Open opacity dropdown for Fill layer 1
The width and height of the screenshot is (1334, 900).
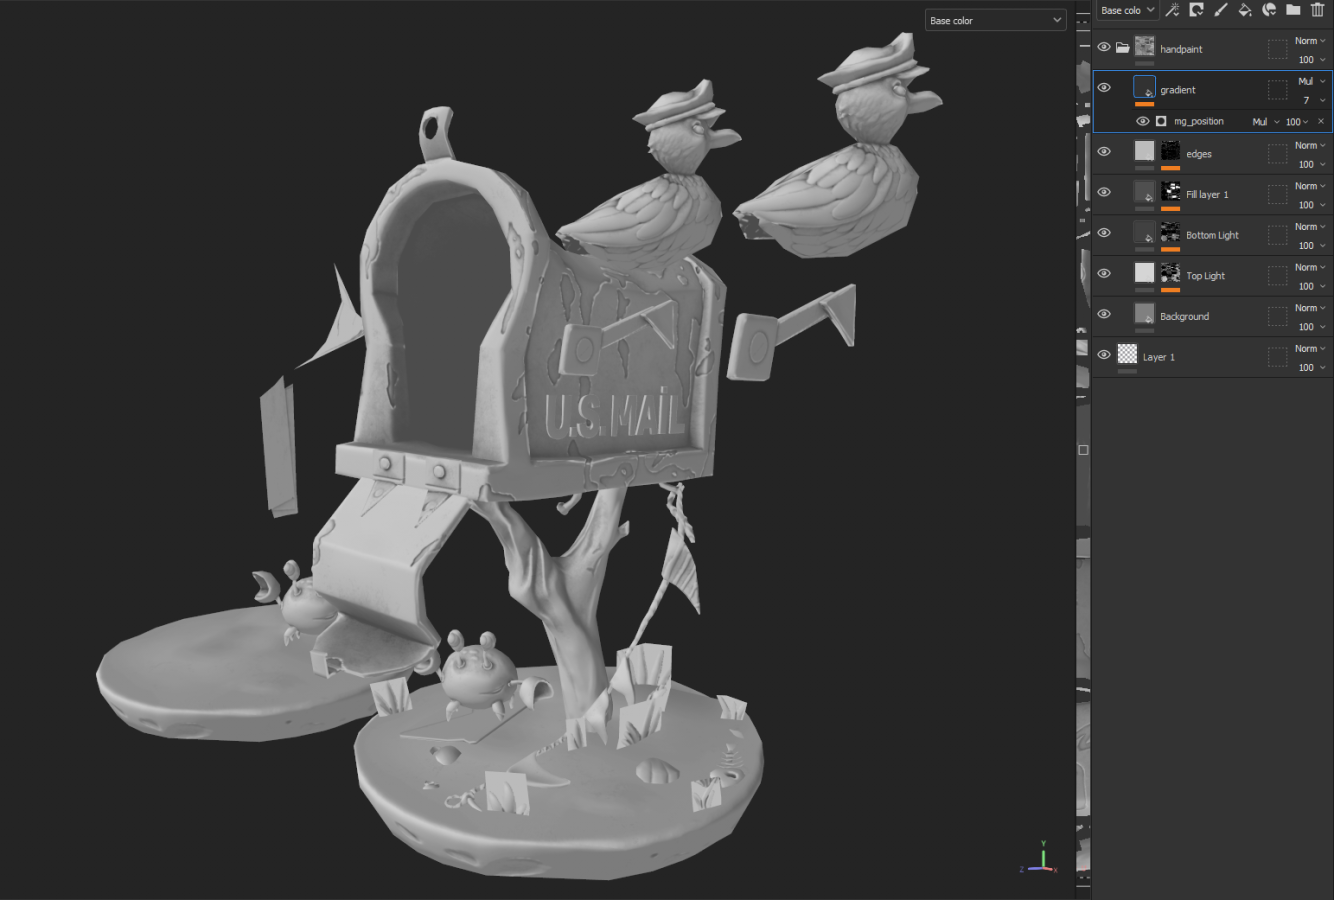[1312, 205]
